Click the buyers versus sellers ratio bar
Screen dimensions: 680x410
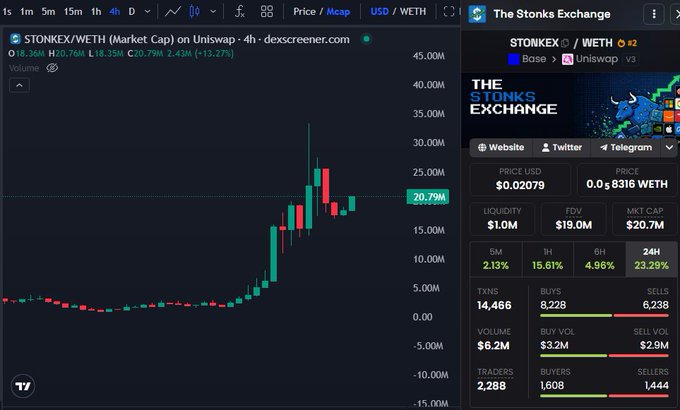(x=604, y=396)
